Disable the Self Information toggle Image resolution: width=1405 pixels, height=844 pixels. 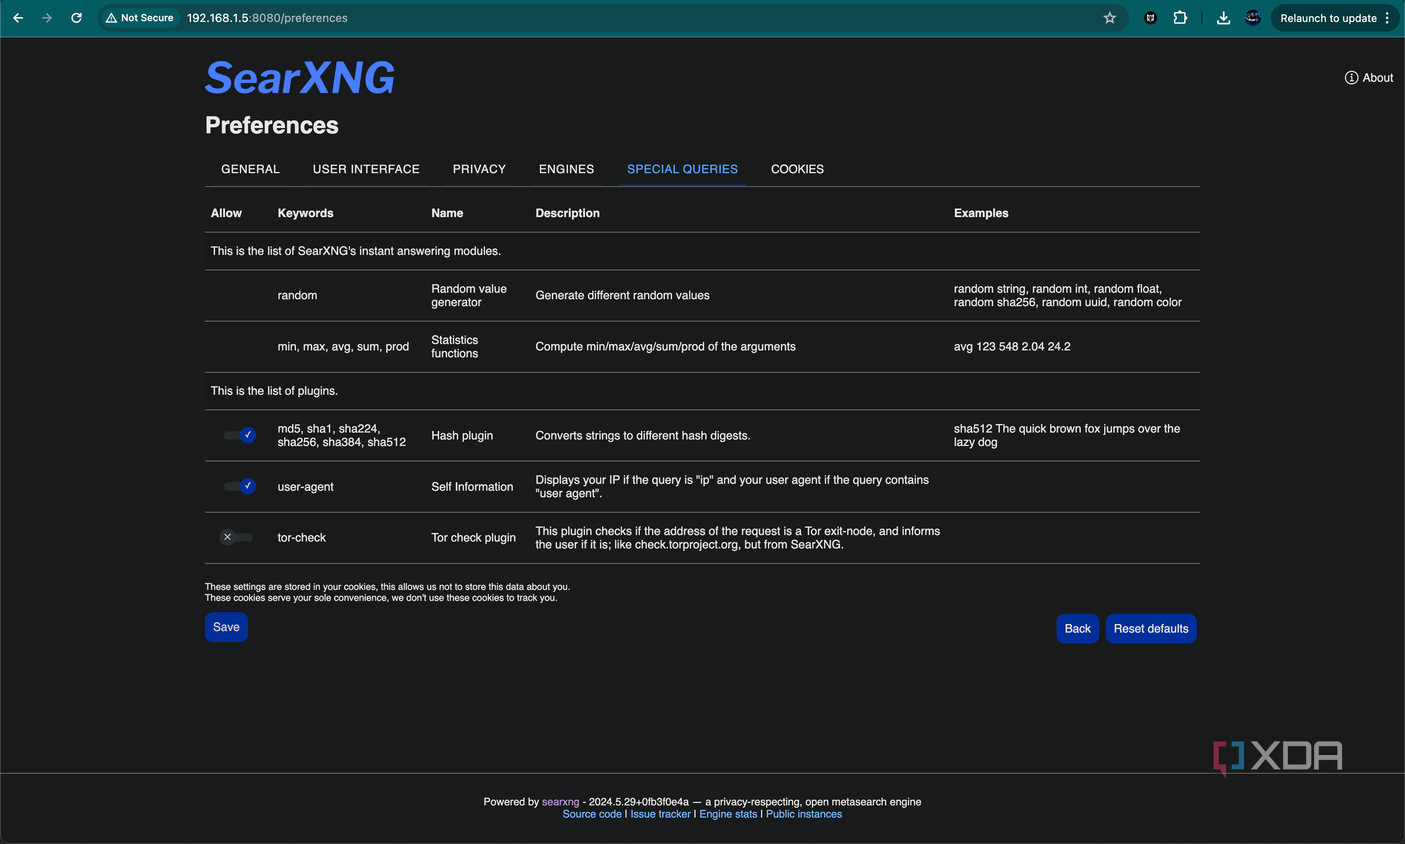(239, 486)
